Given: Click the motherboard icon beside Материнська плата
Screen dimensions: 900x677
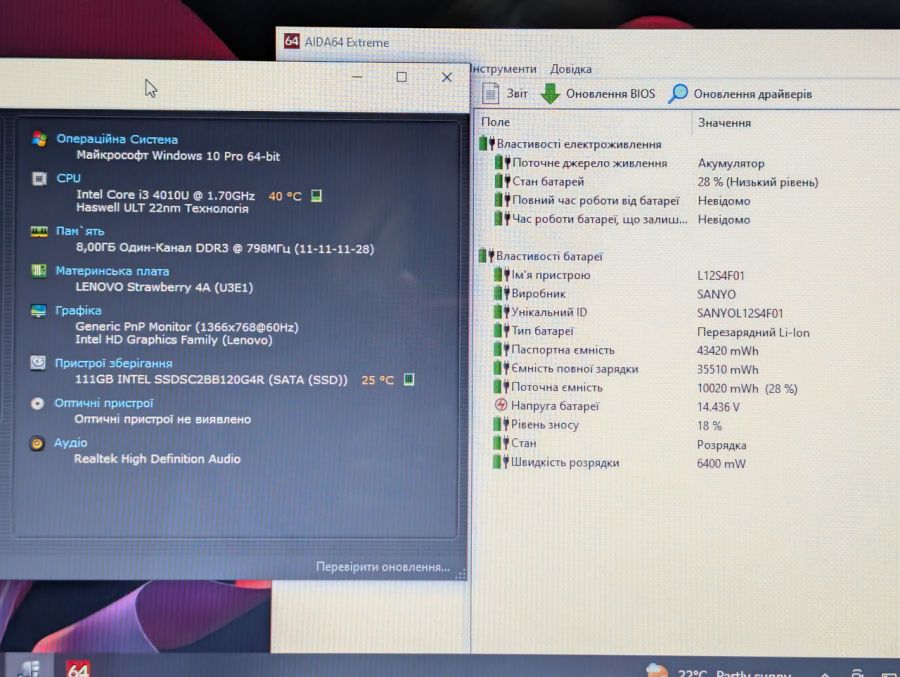Looking at the screenshot, I should pyautogui.click(x=38, y=270).
